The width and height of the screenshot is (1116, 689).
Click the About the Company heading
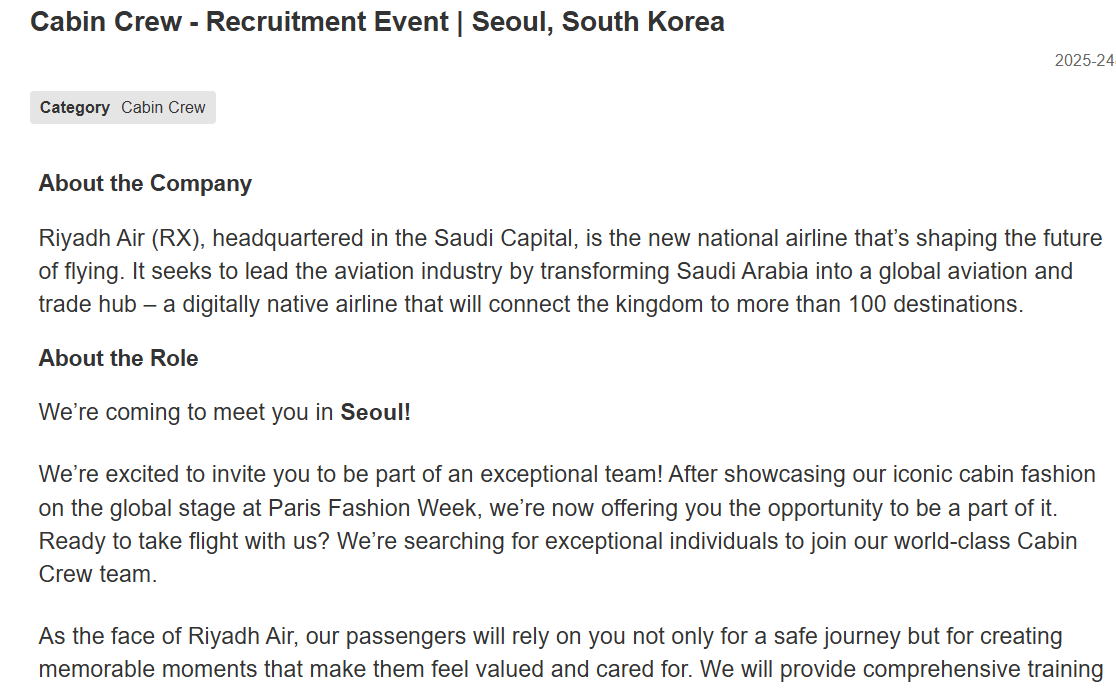145,183
